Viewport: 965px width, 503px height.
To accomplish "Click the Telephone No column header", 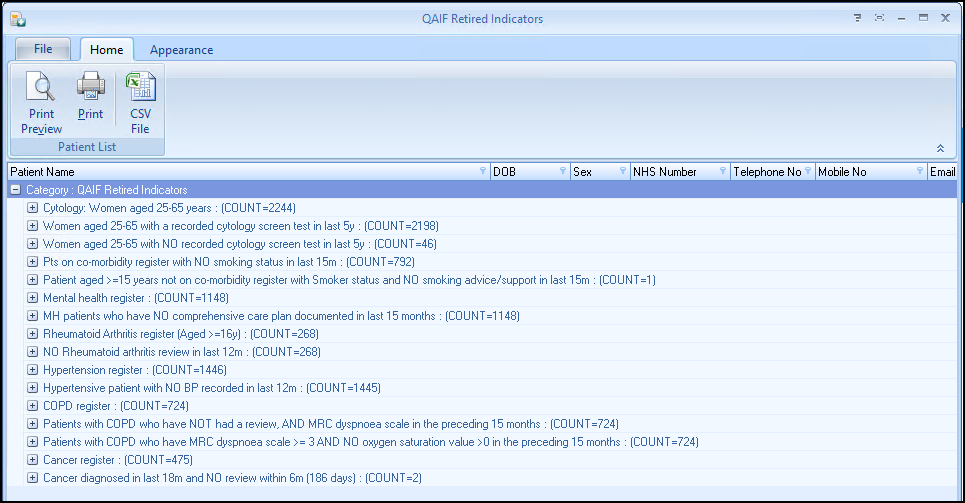I will click(x=765, y=172).
